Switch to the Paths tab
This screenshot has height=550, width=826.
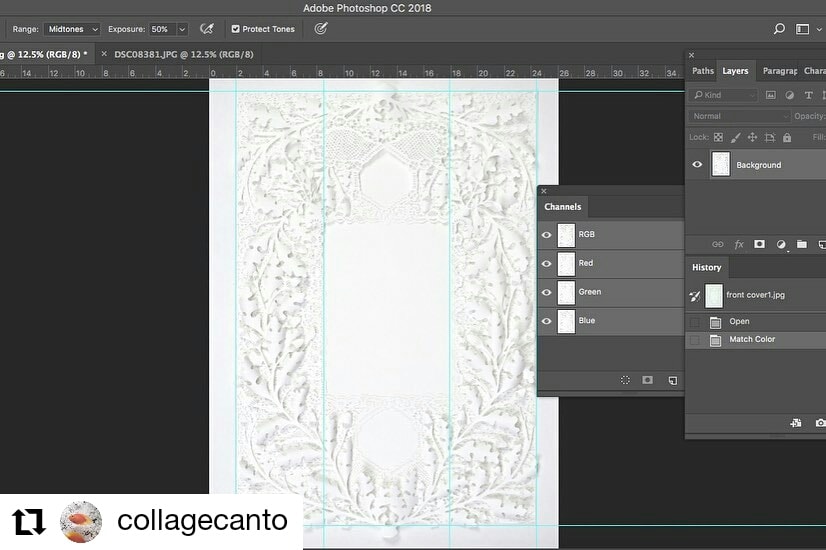click(x=703, y=71)
